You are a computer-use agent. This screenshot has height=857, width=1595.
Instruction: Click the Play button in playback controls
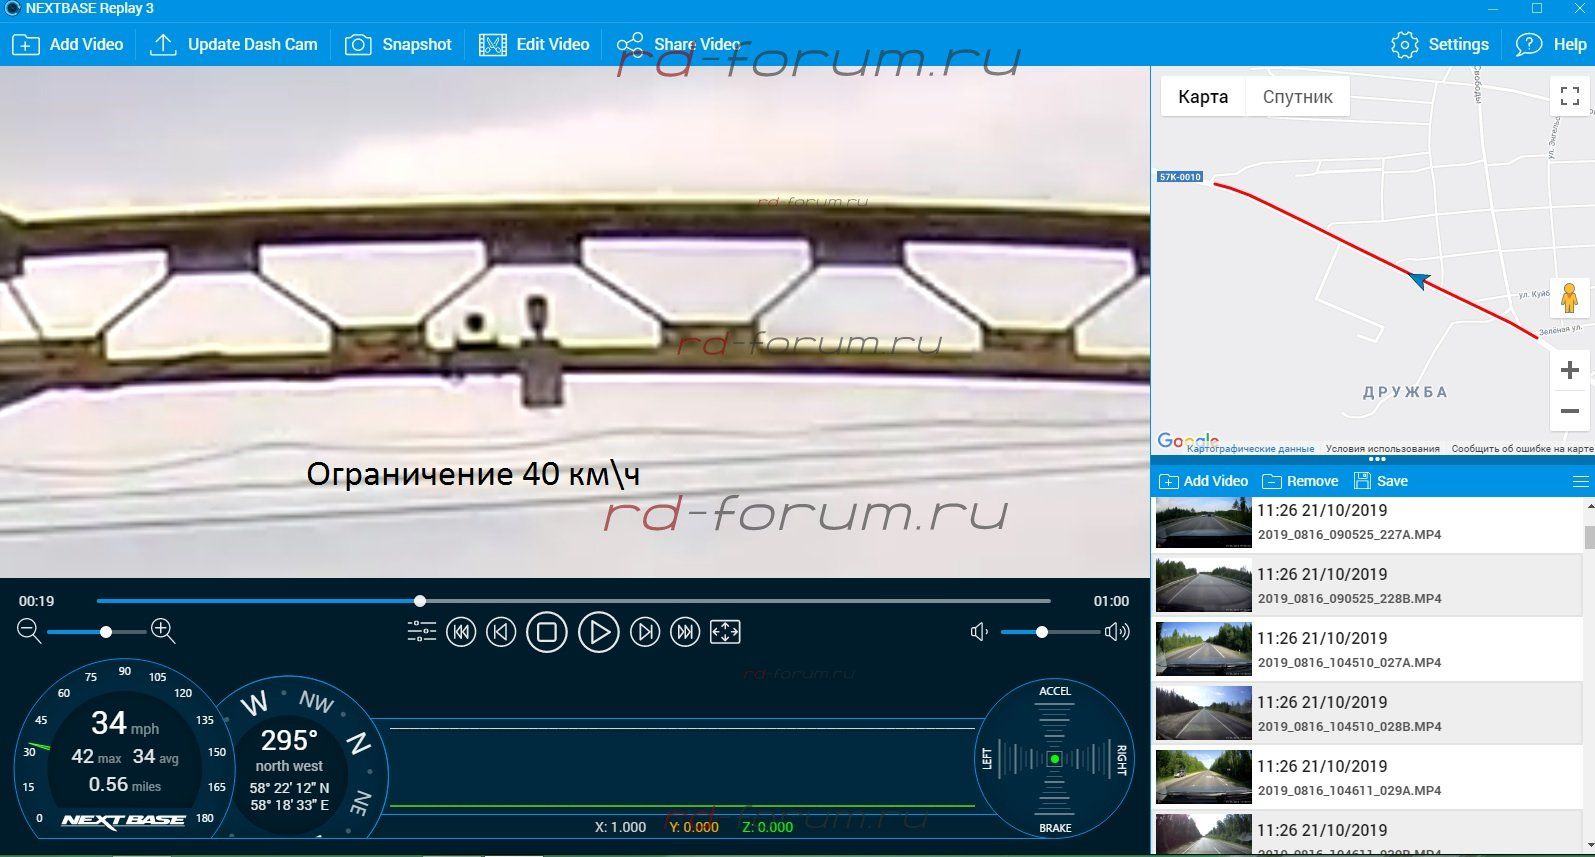point(598,632)
